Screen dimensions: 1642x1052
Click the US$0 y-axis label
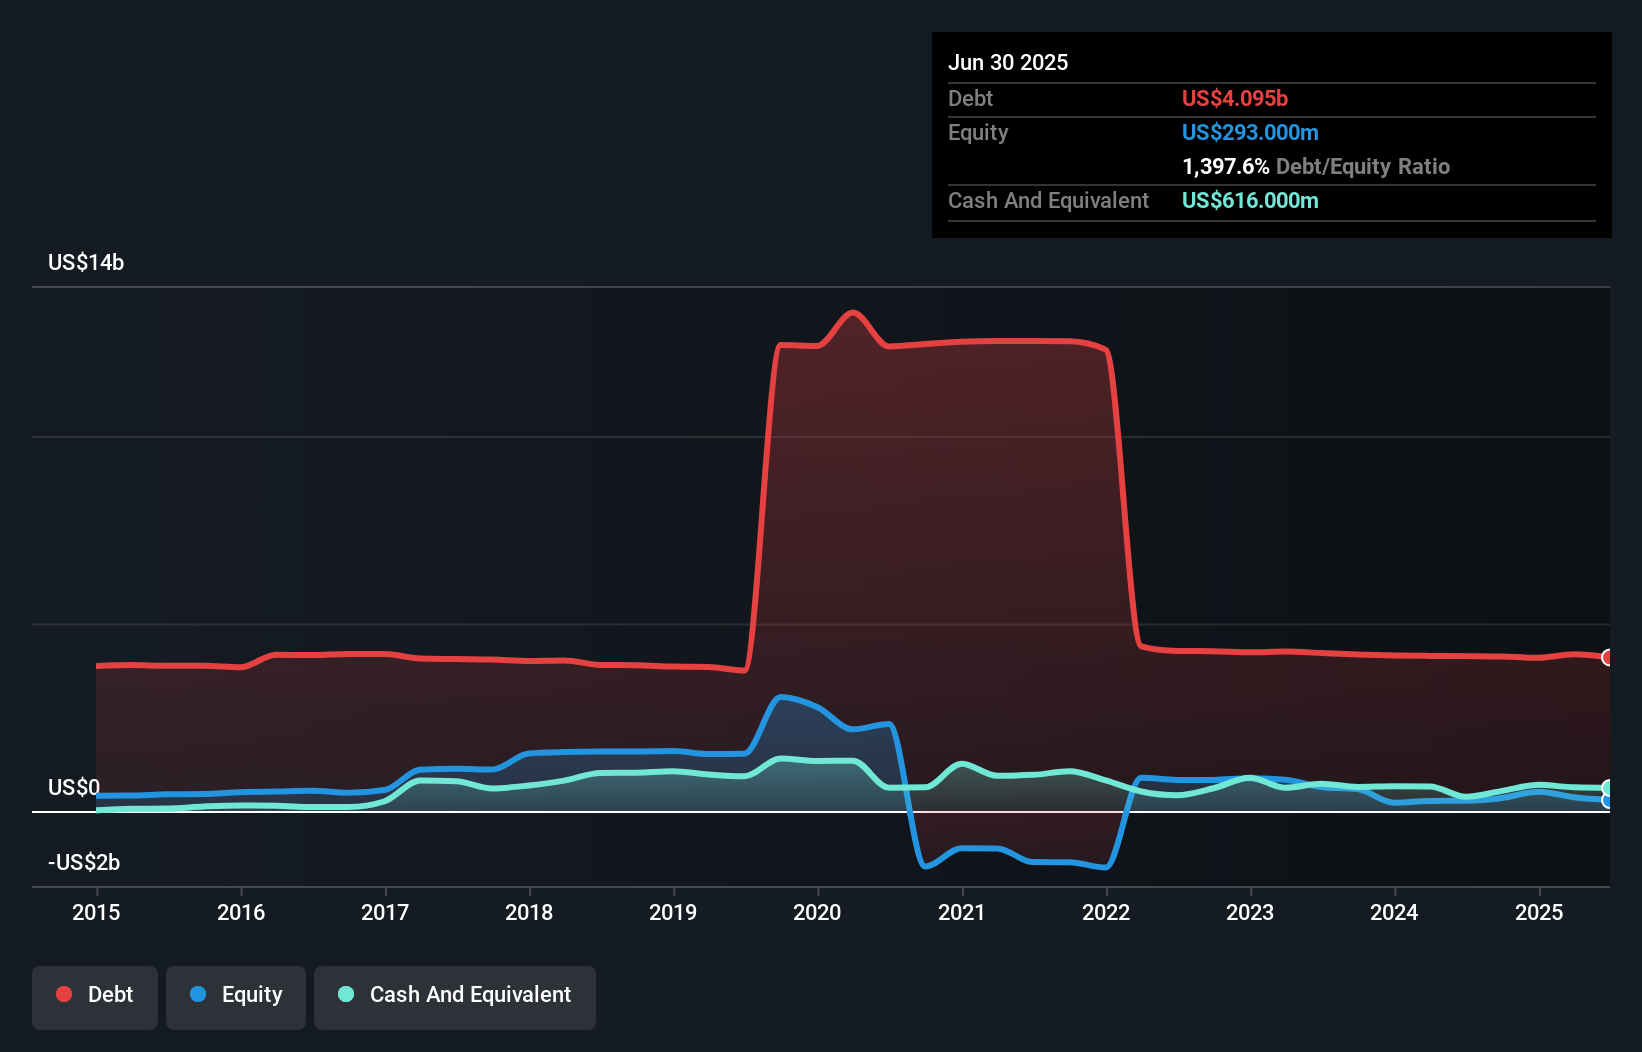(x=74, y=787)
